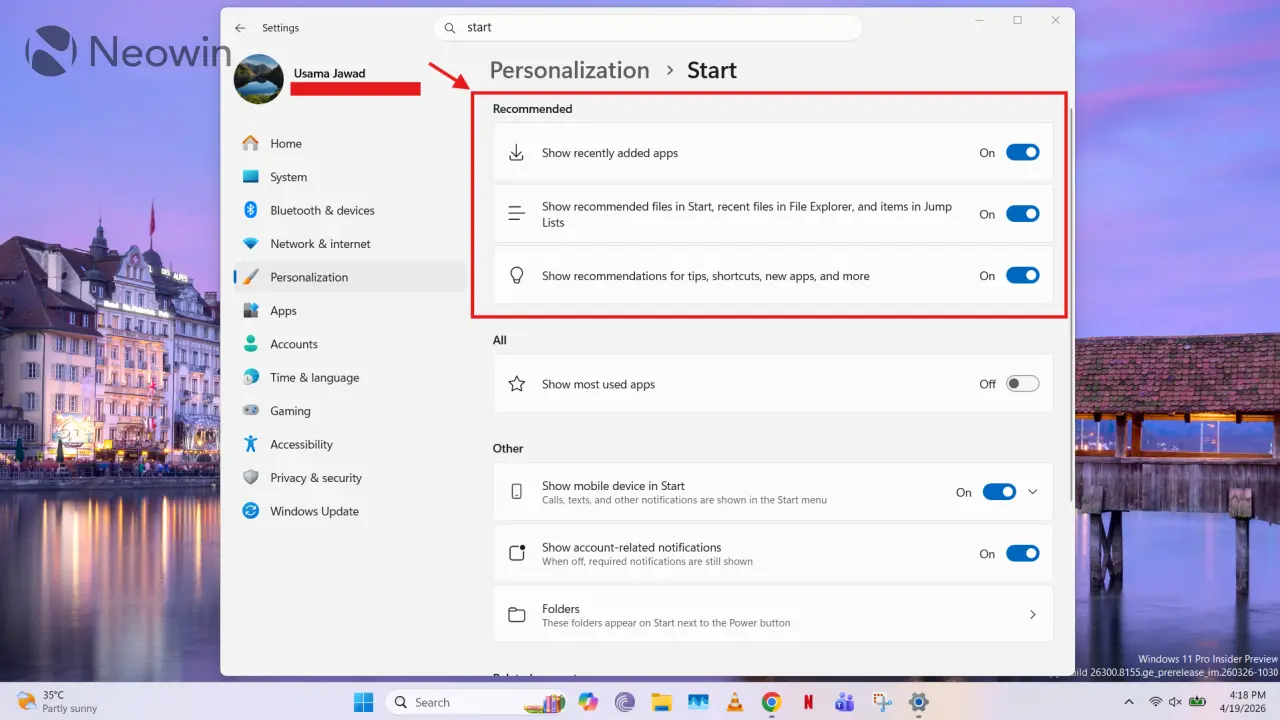Expand hidden icons in the system tray
1280x720 pixels.
coord(1129,702)
